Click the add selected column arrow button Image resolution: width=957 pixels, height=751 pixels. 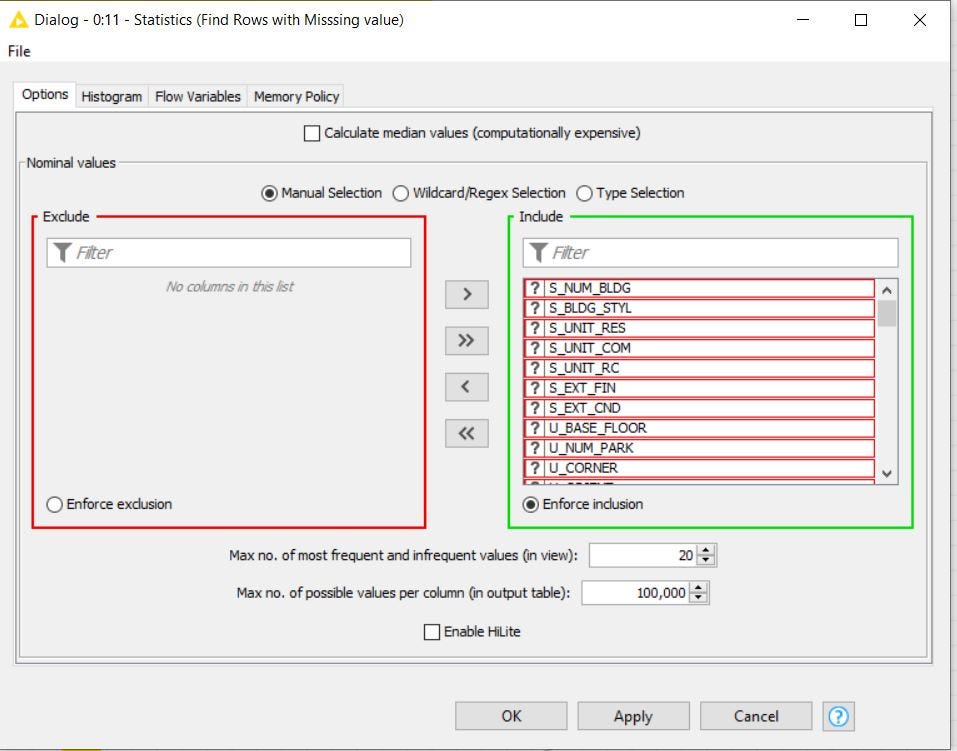(x=467, y=294)
